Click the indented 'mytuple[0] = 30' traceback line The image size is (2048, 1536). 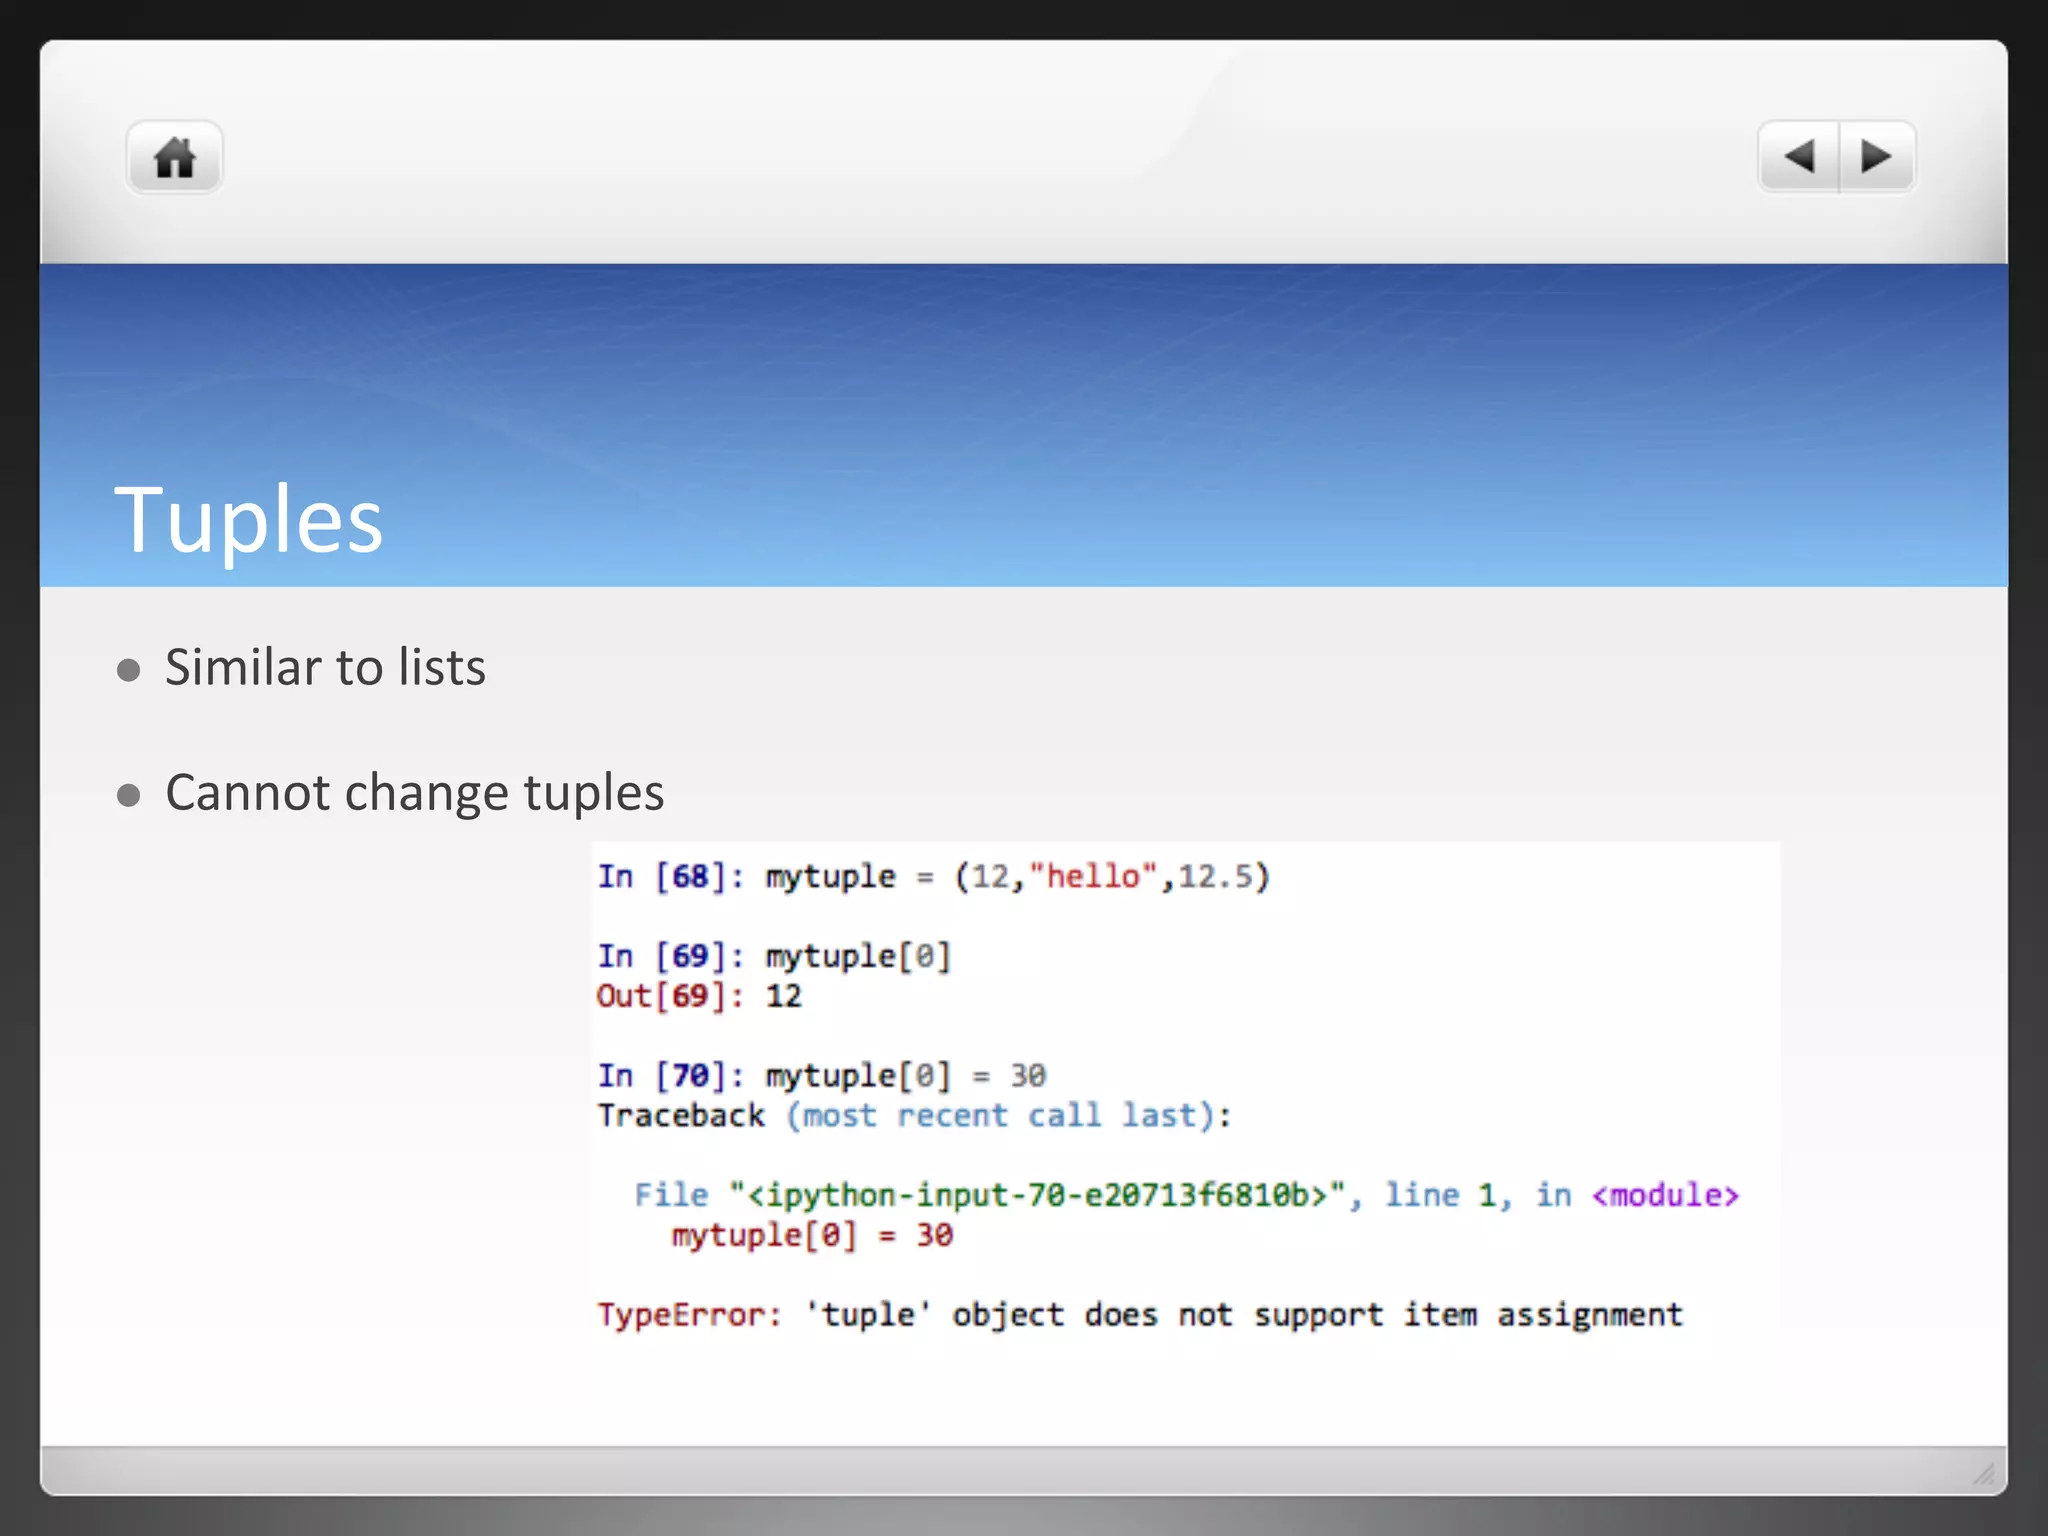pos(812,1235)
